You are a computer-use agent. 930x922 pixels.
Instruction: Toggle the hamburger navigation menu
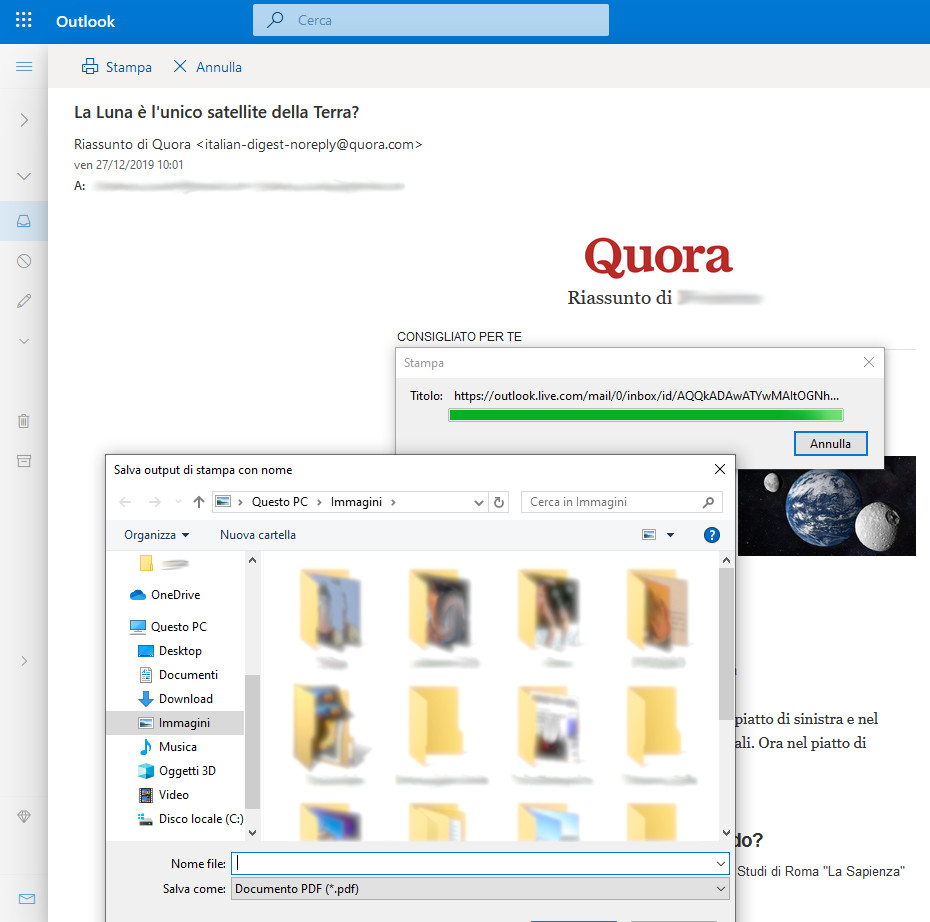tap(24, 67)
